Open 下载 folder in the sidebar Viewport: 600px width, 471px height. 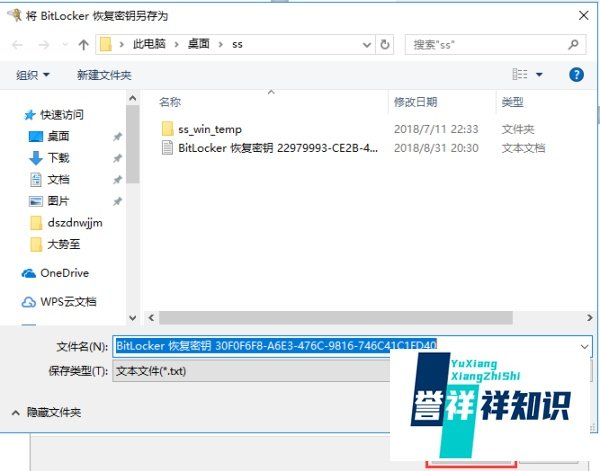click(x=58, y=158)
